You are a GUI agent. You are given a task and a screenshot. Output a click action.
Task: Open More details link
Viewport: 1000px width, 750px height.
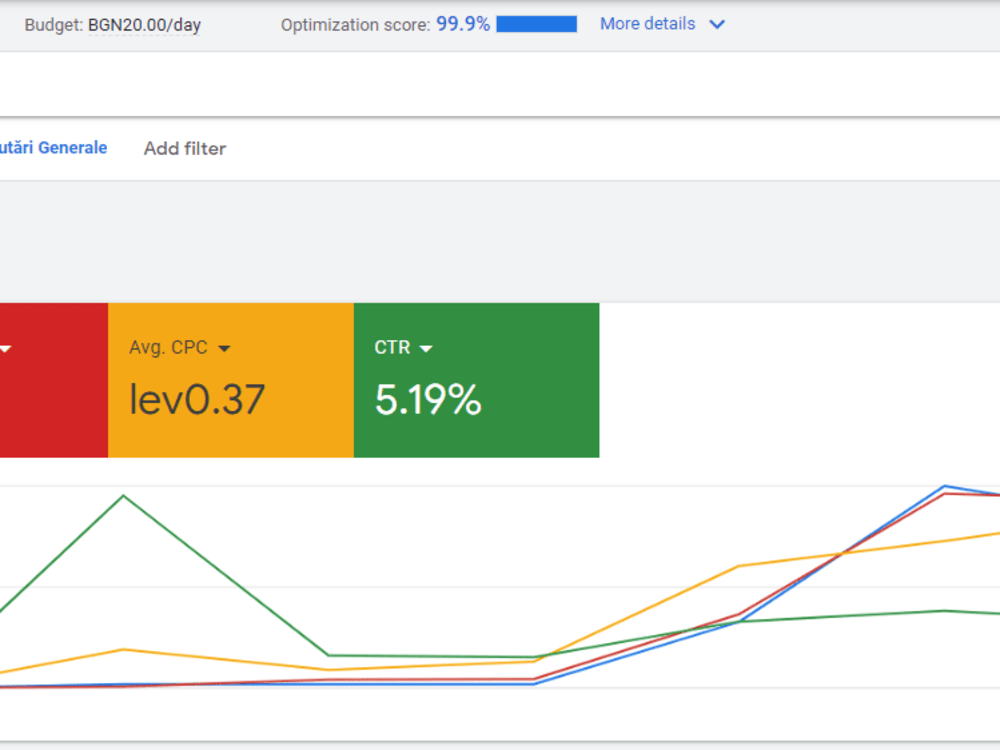pyautogui.click(x=647, y=24)
